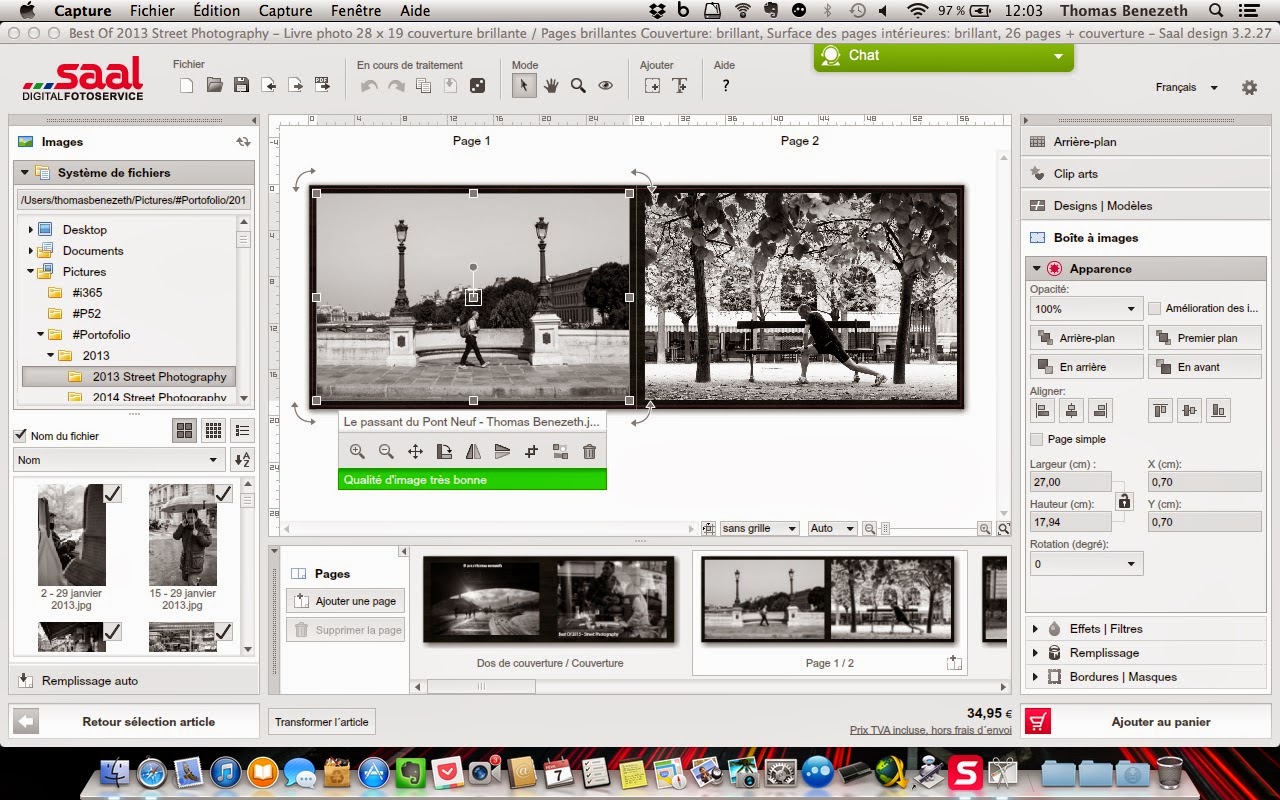1280x800 pixels.
Task: Click the add text box icon
Action: 680,86
